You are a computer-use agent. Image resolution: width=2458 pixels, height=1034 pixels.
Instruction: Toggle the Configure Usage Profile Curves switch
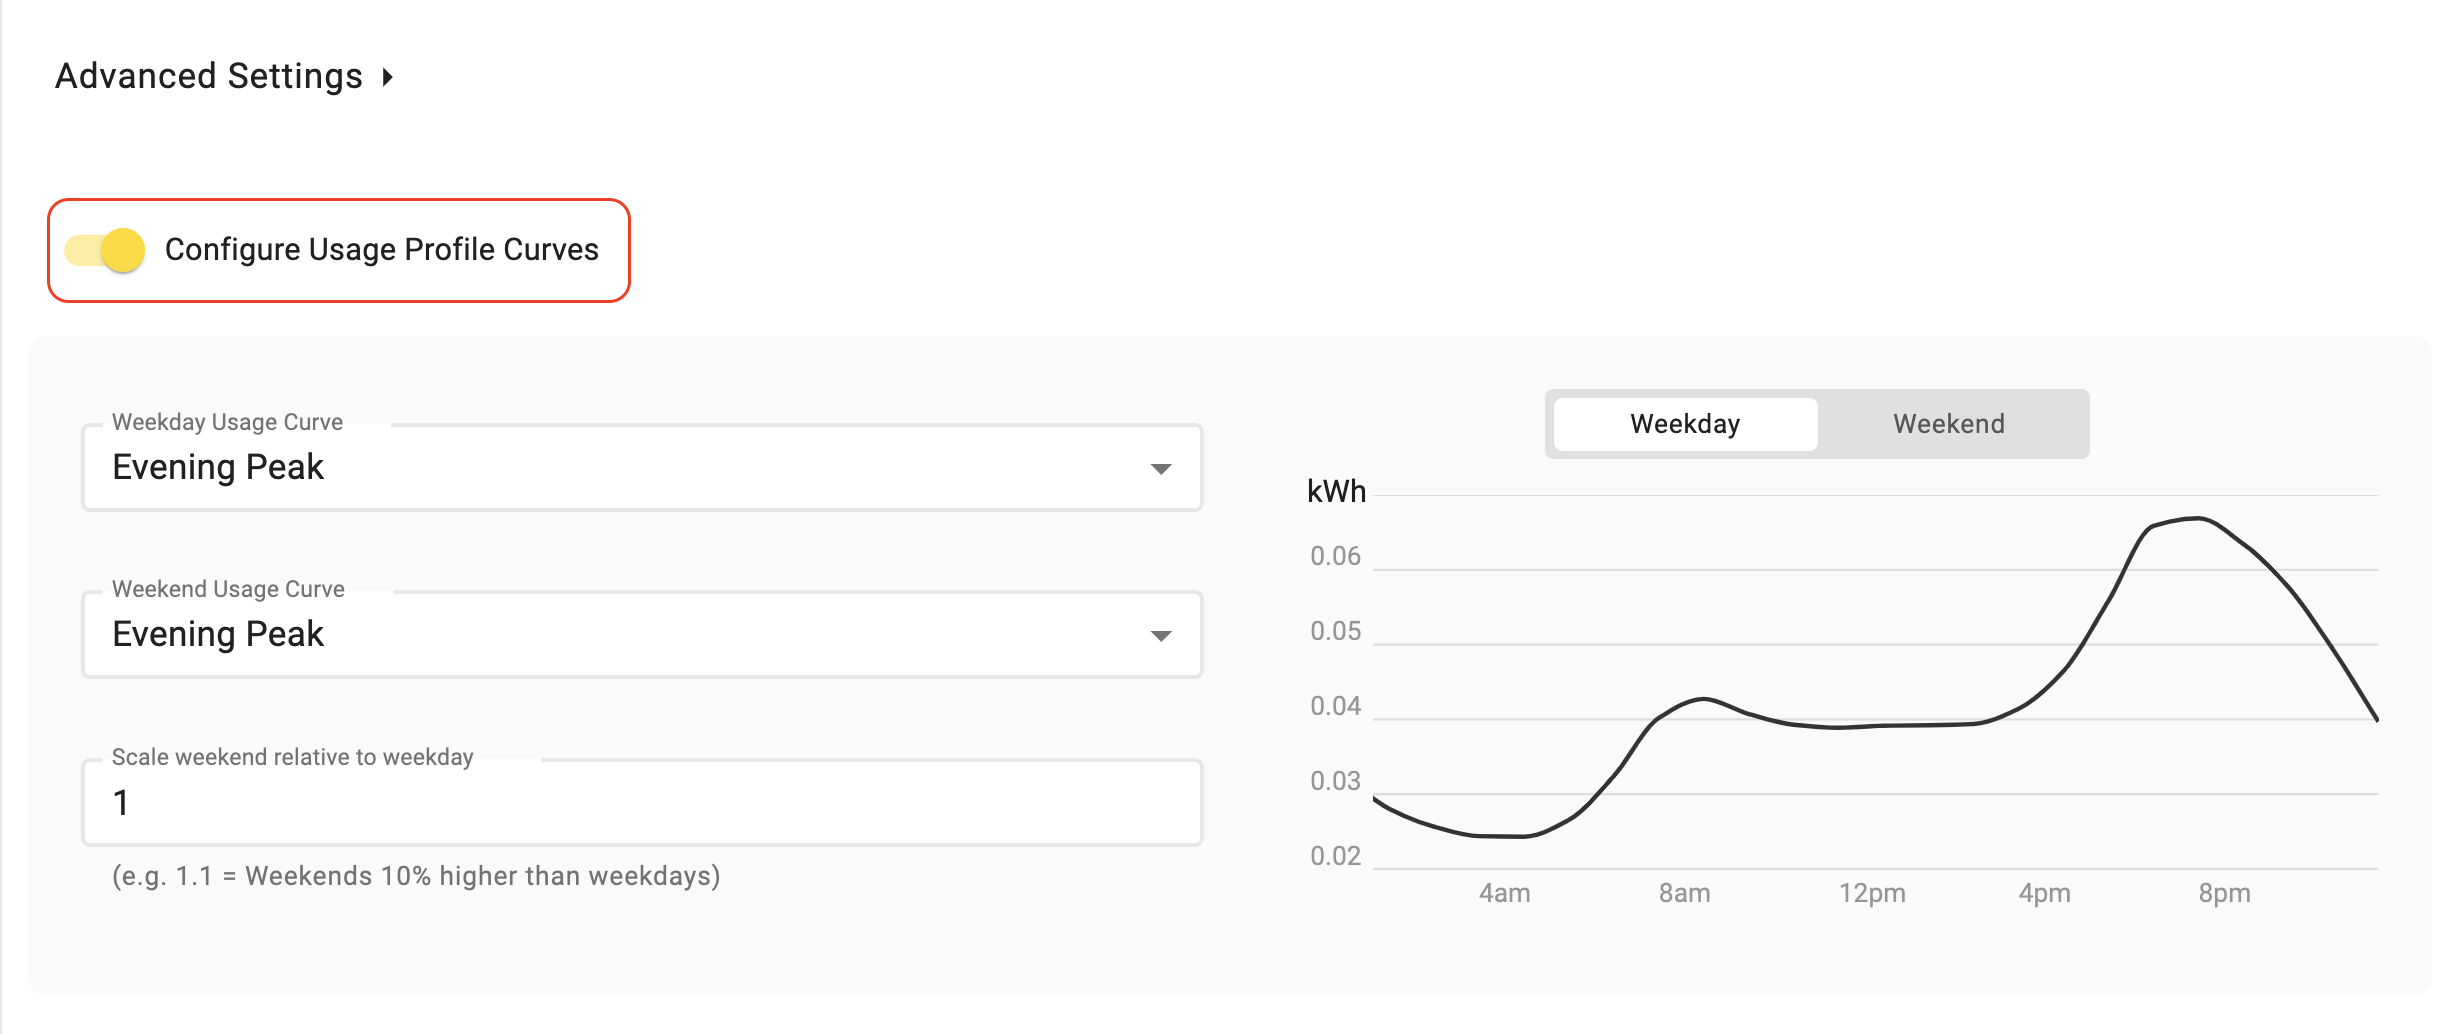click(x=106, y=250)
